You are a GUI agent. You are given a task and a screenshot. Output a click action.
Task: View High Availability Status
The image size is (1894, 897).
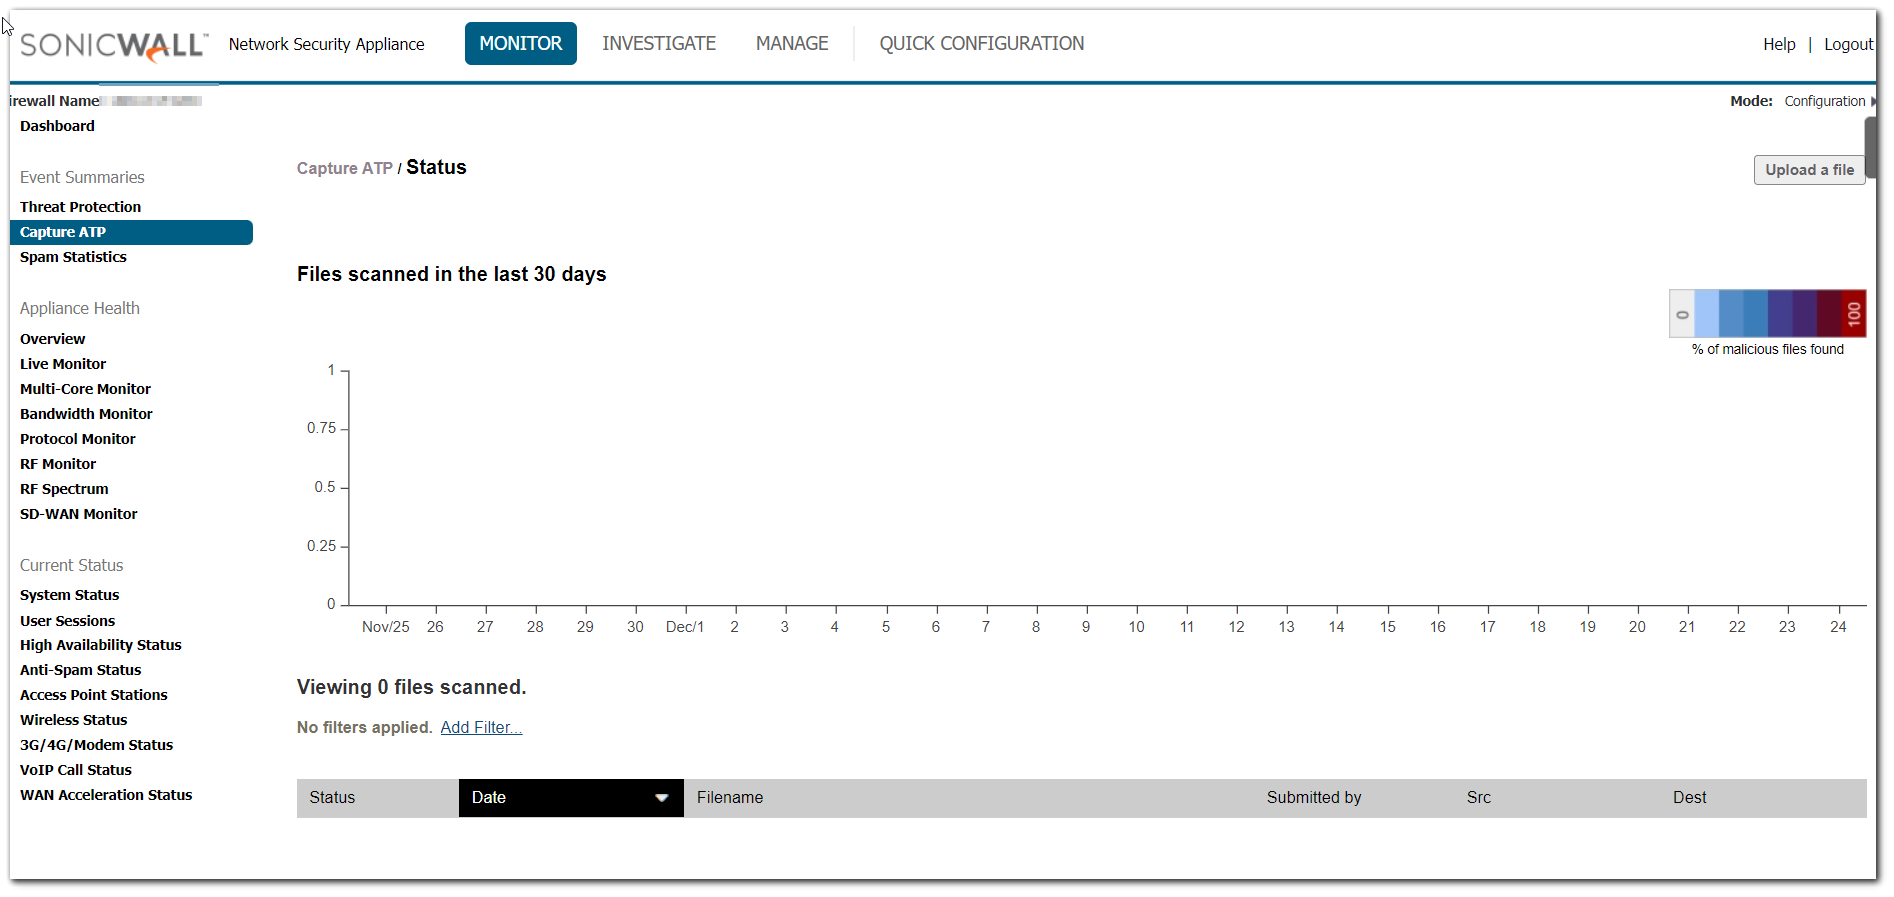pos(100,645)
